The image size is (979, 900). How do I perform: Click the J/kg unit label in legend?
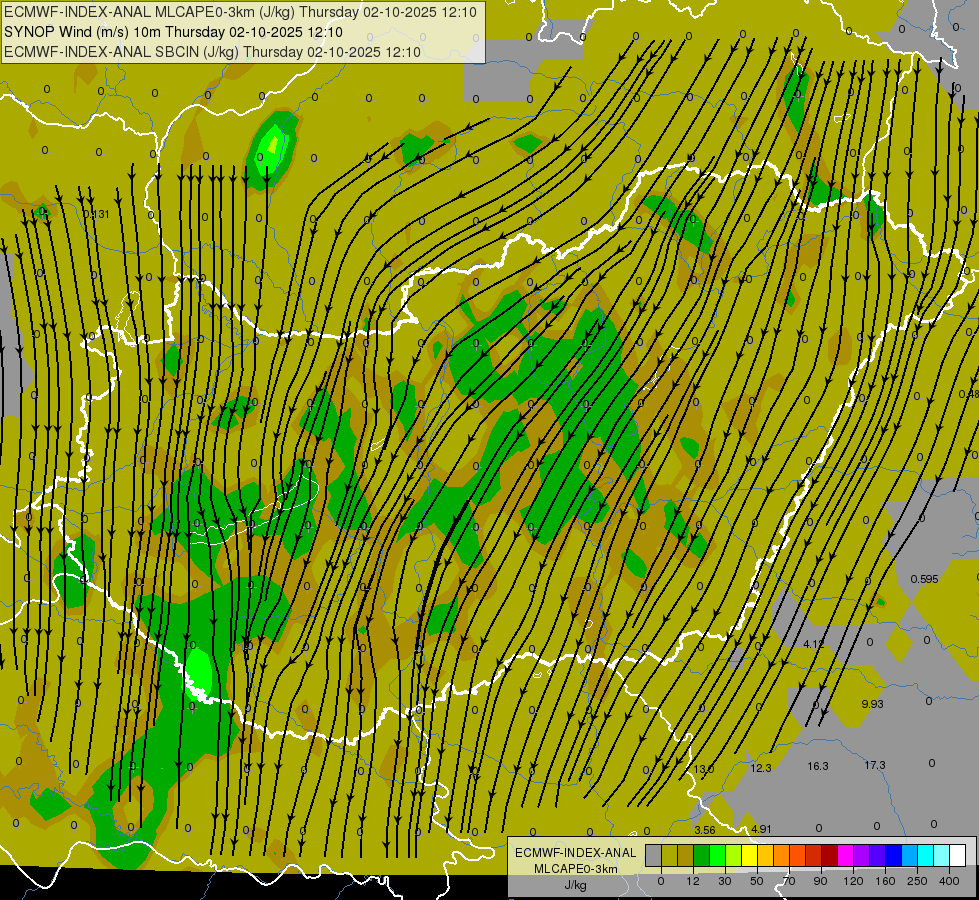pos(576,885)
